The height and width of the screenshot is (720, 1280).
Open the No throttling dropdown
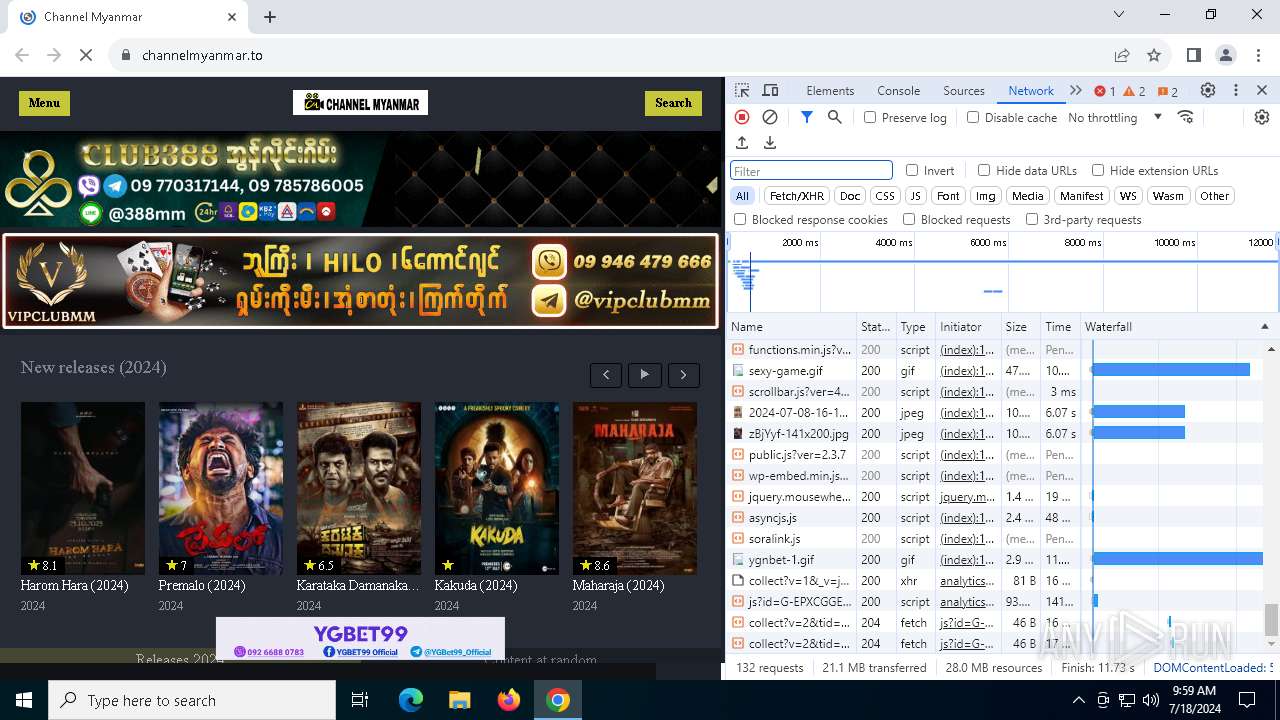(x=1115, y=117)
